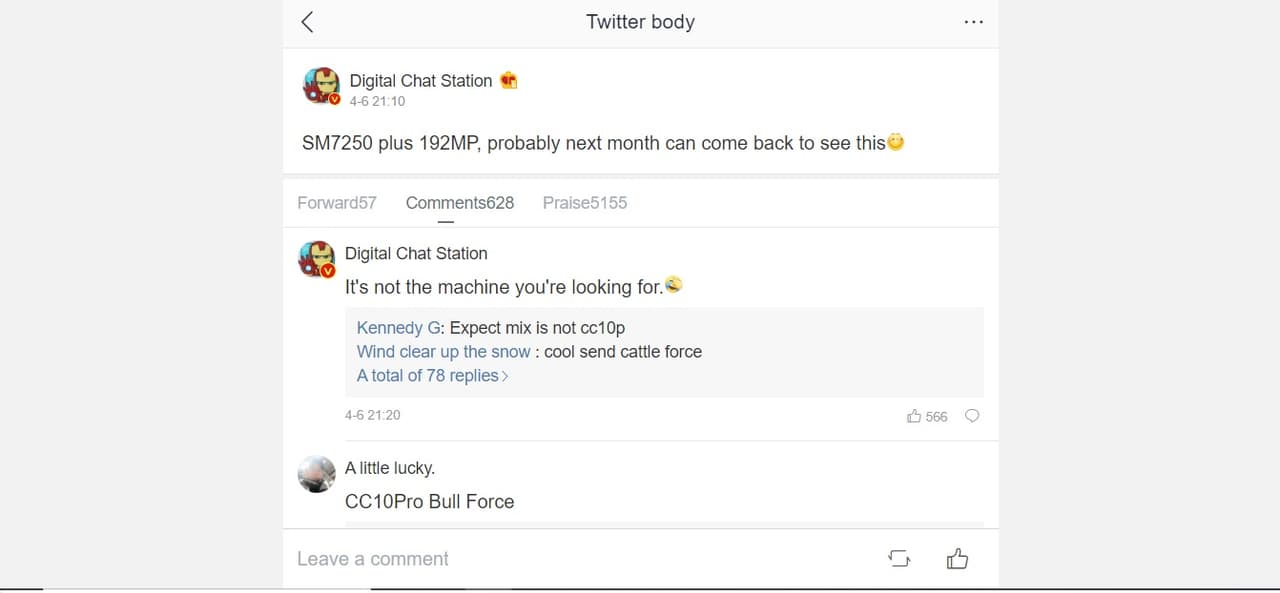The height and width of the screenshot is (593, 1280).
Task: Click 'A little lucky.' username
Action: [389, 468]
